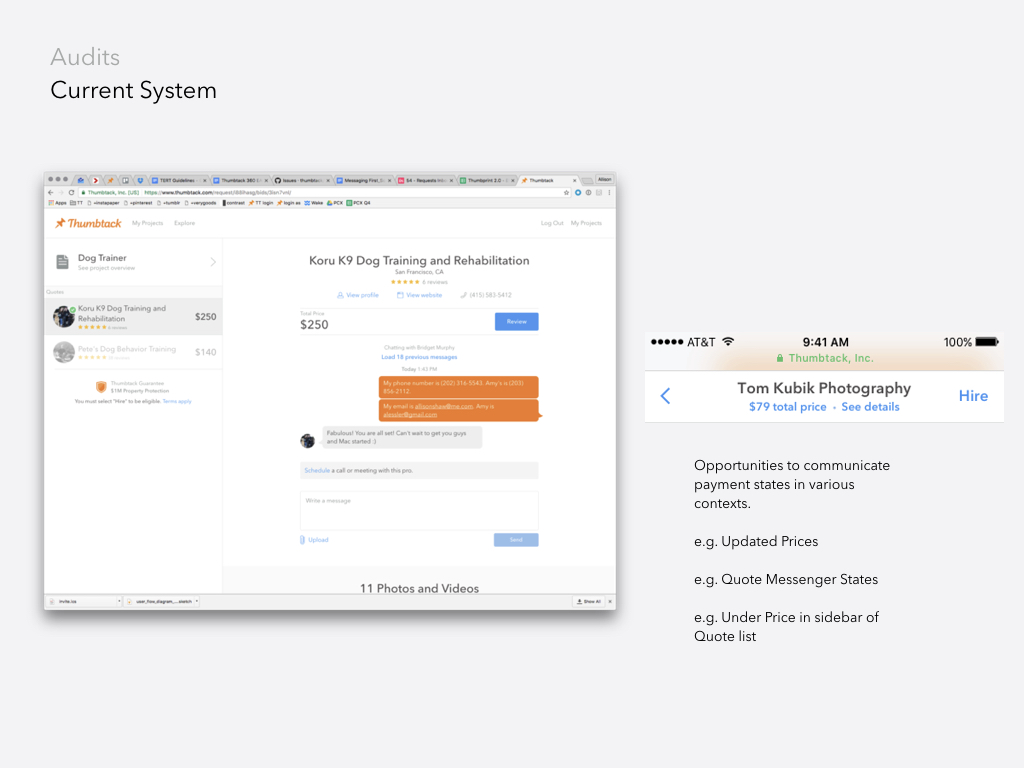This screenshot has height=768, width=1024.
Task: Click the Thumbtack logo in site header
Action: point(88,223)
